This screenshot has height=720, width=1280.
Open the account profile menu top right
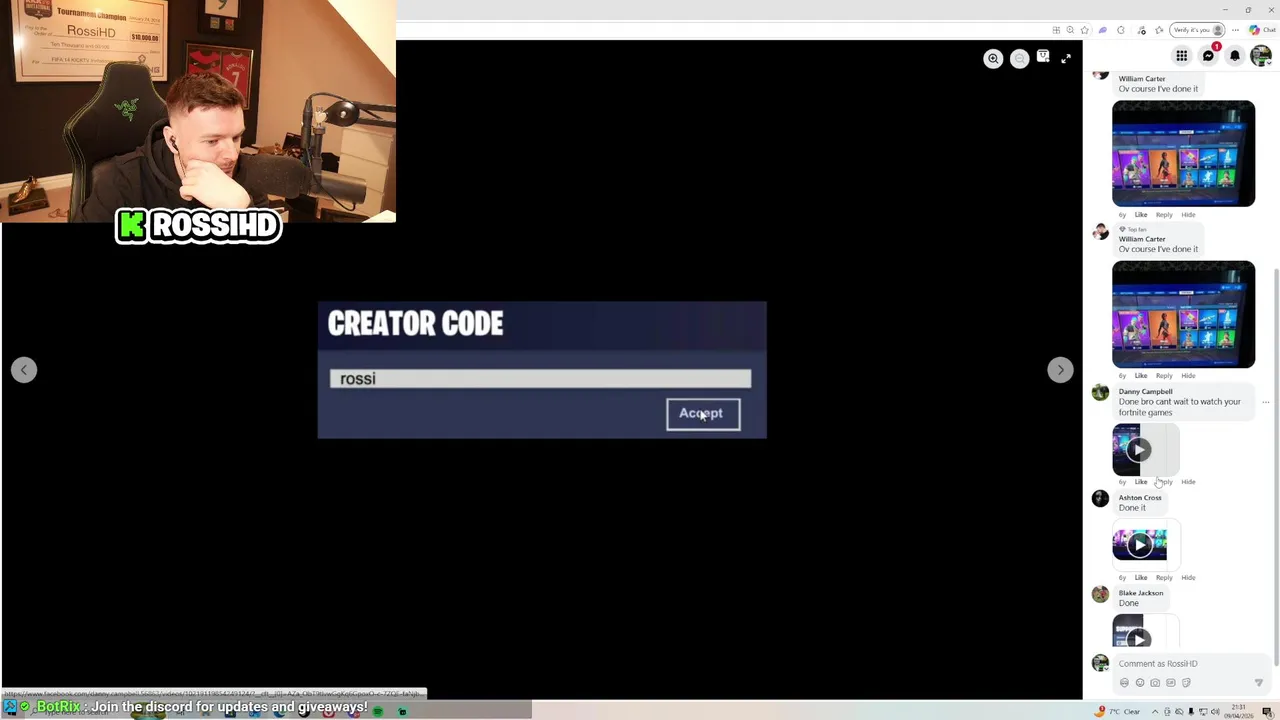pyautogui.click(x=1261, y=56)
